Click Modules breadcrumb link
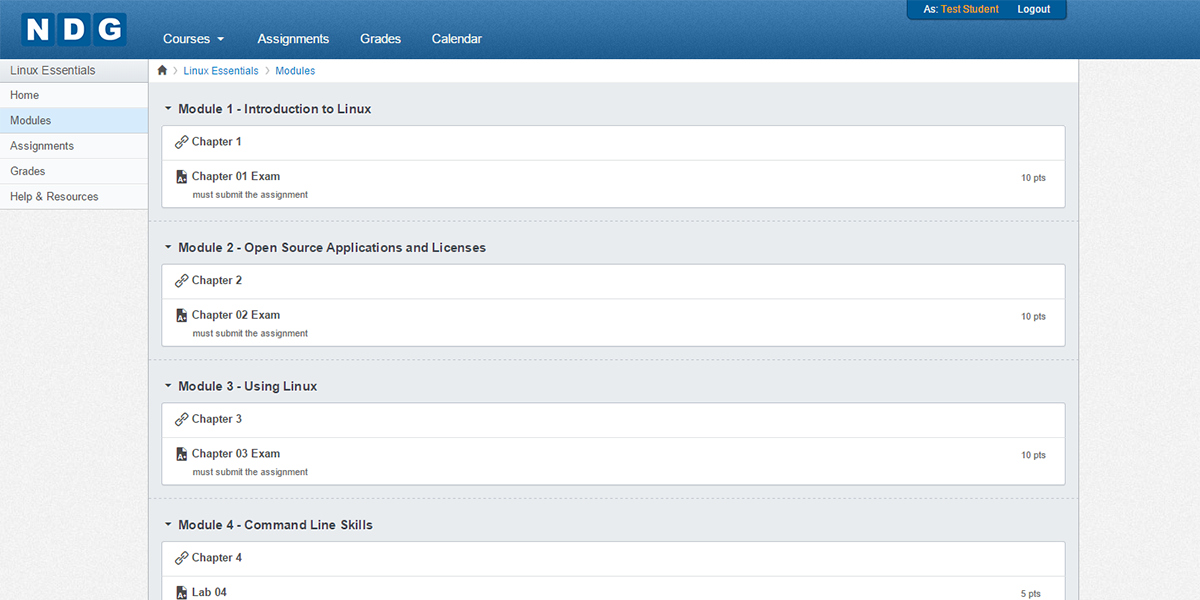The image size is (1200, 600). [x=295, y=71]
